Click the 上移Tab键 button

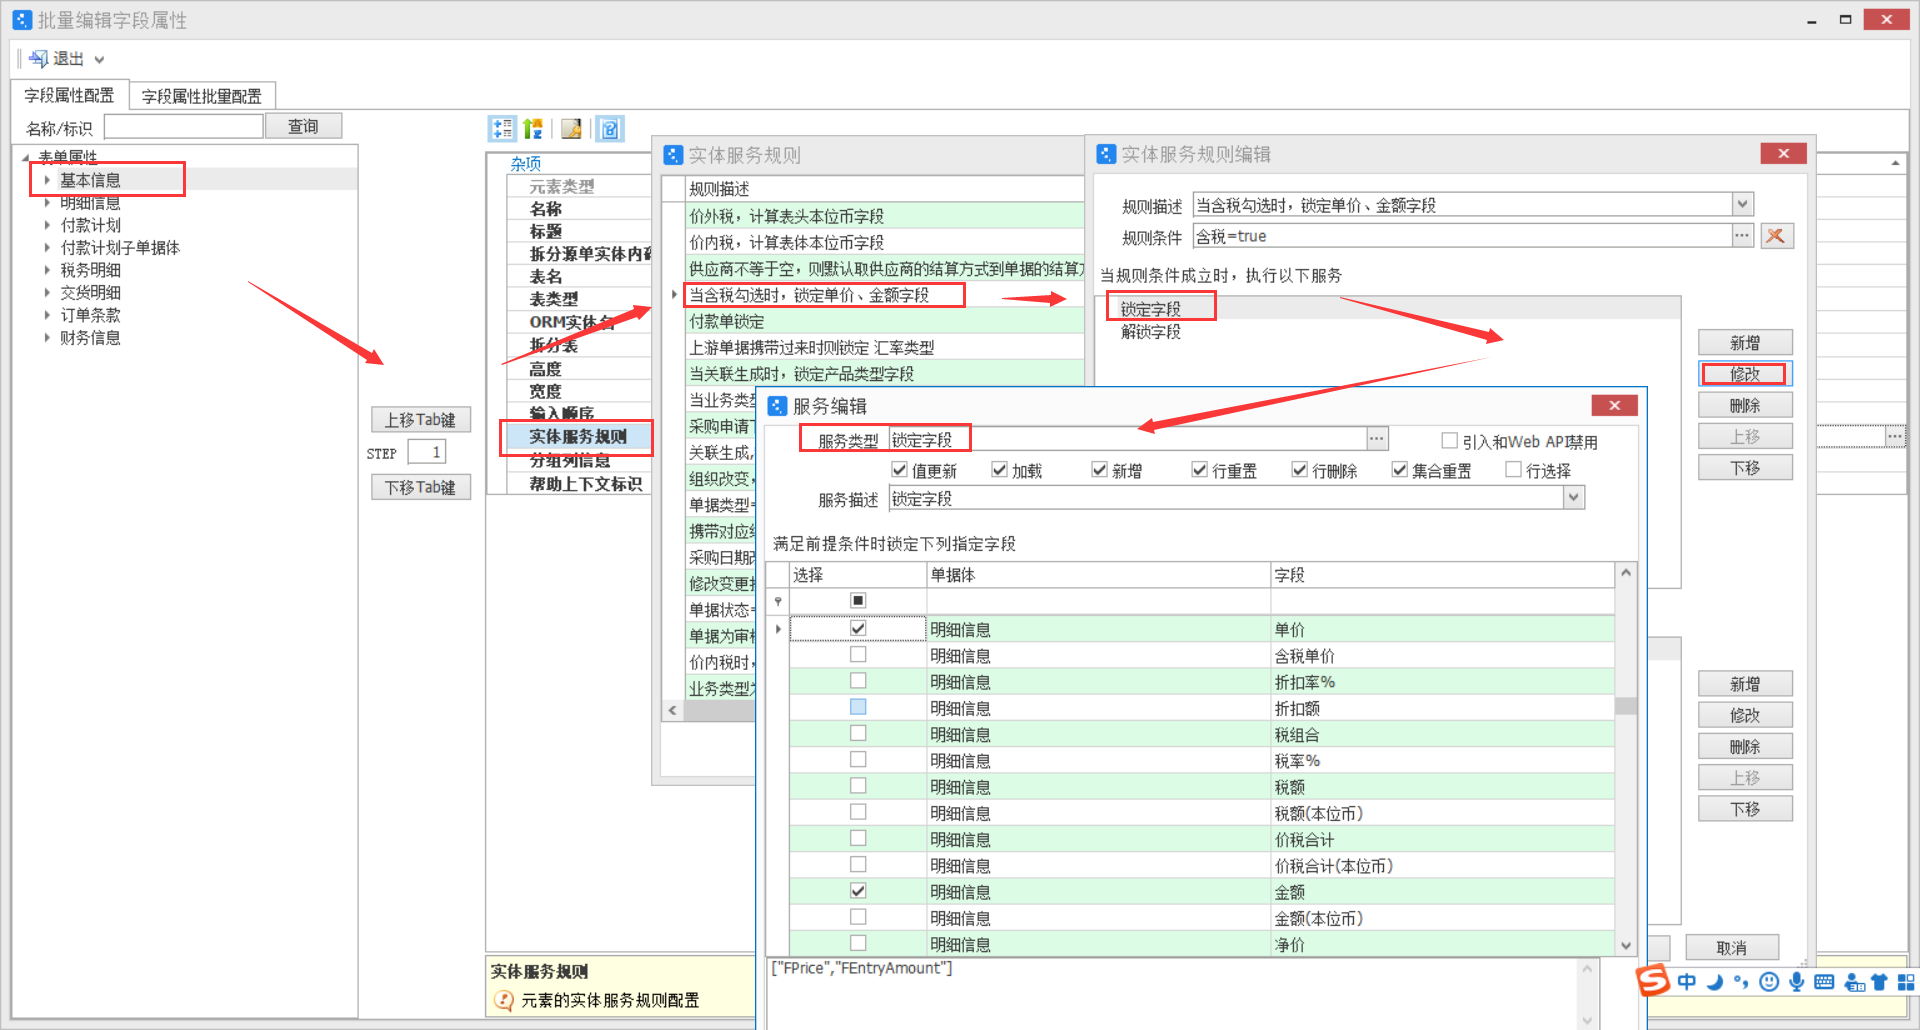coord(420,420)
